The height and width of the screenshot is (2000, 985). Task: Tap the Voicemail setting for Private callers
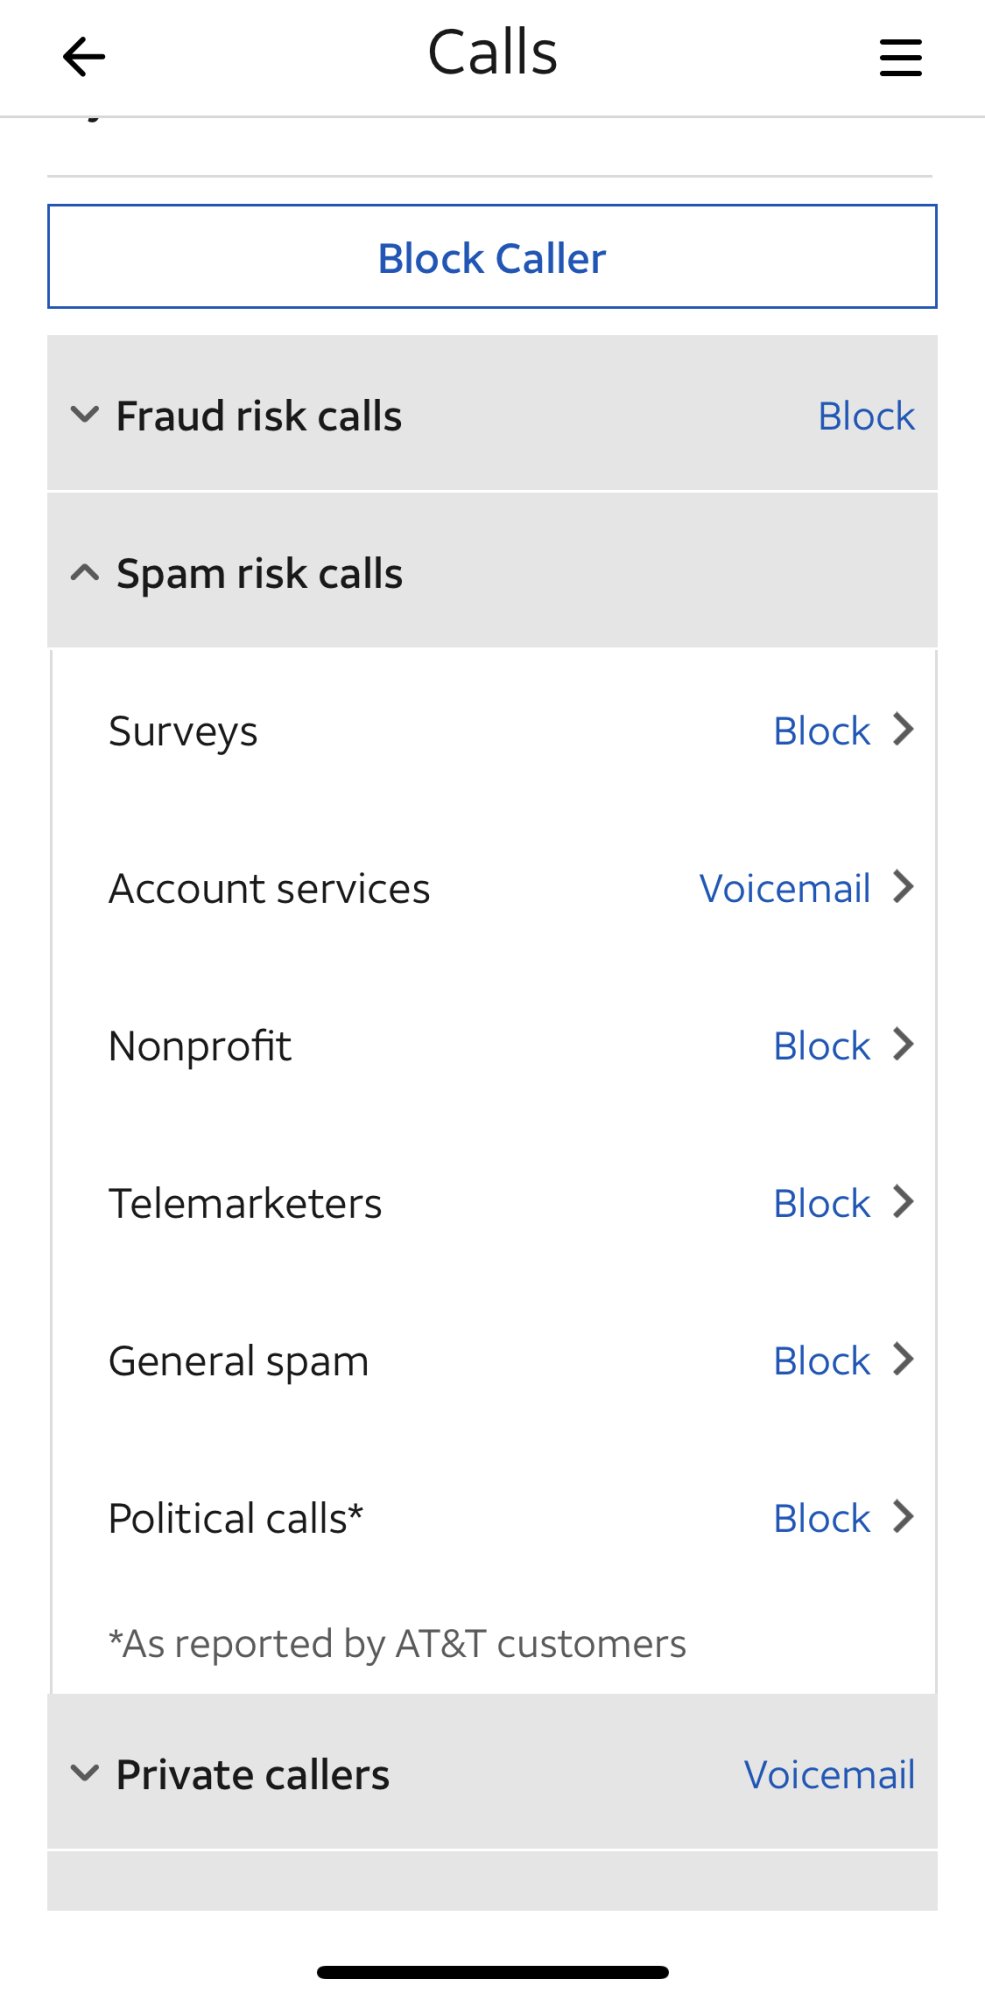coord(829,1775)
